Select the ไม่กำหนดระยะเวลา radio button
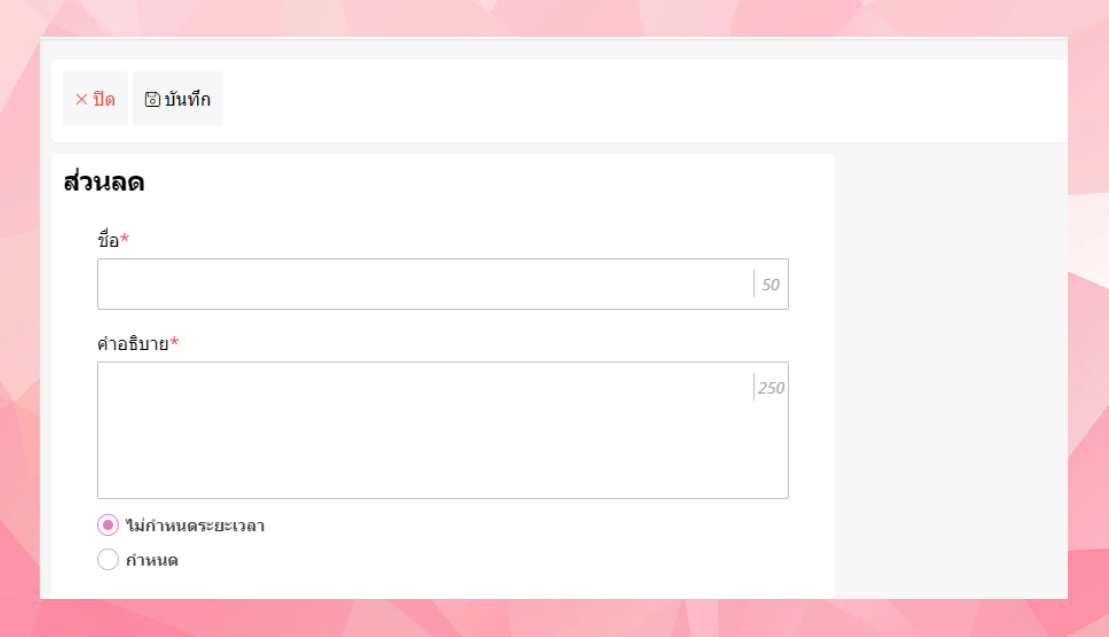The width and height of the screenshot is (1109, 637). pos(108,525)
